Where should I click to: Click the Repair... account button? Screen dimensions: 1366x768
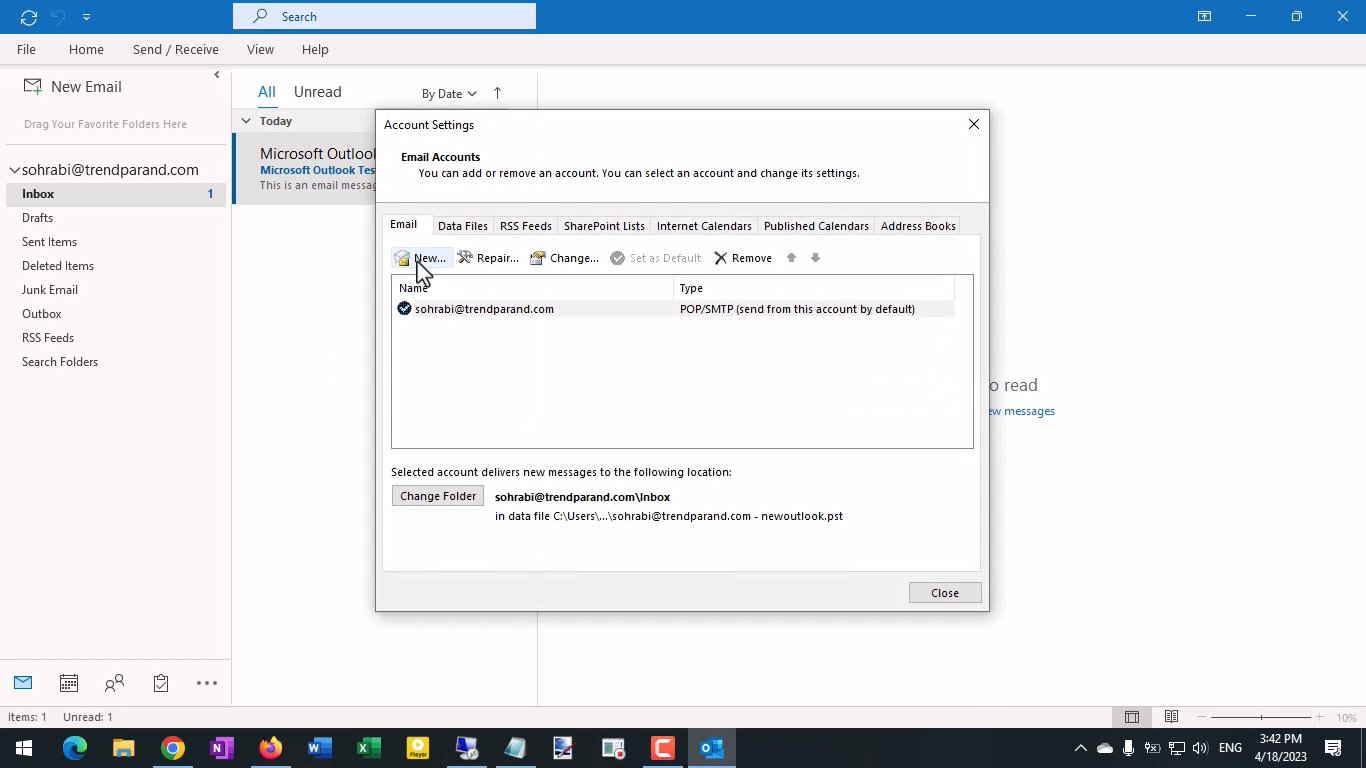pyautogui.click(x=488, y=258)
